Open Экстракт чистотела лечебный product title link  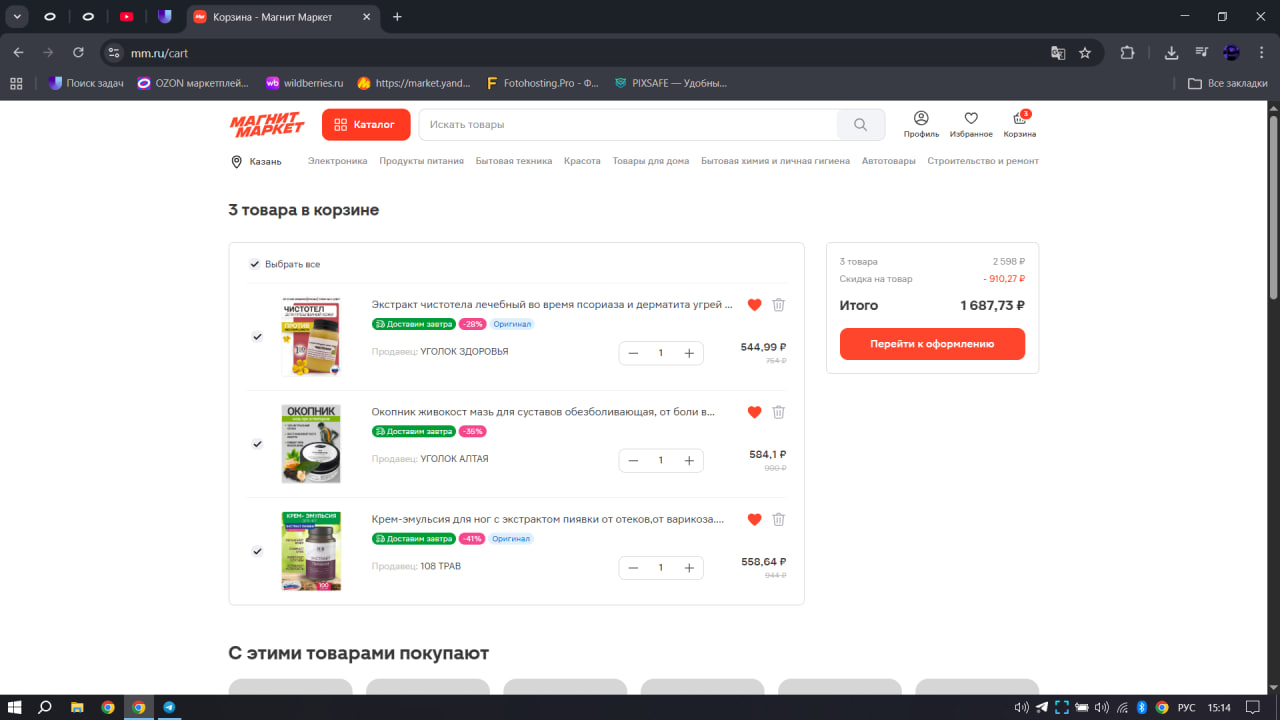click(x=552, y=305)
